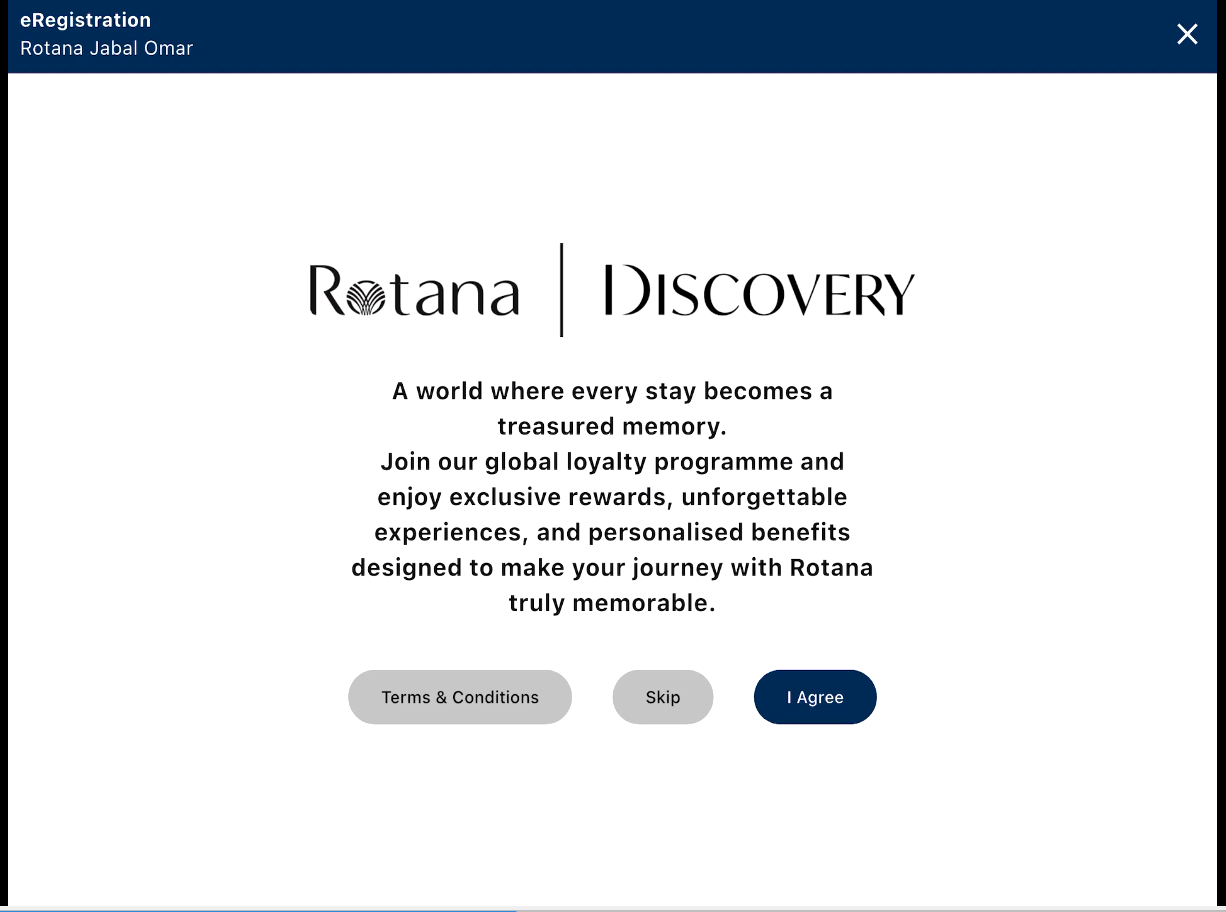Review terms by clicking Terms & Conditions

(x=459, y=697)
